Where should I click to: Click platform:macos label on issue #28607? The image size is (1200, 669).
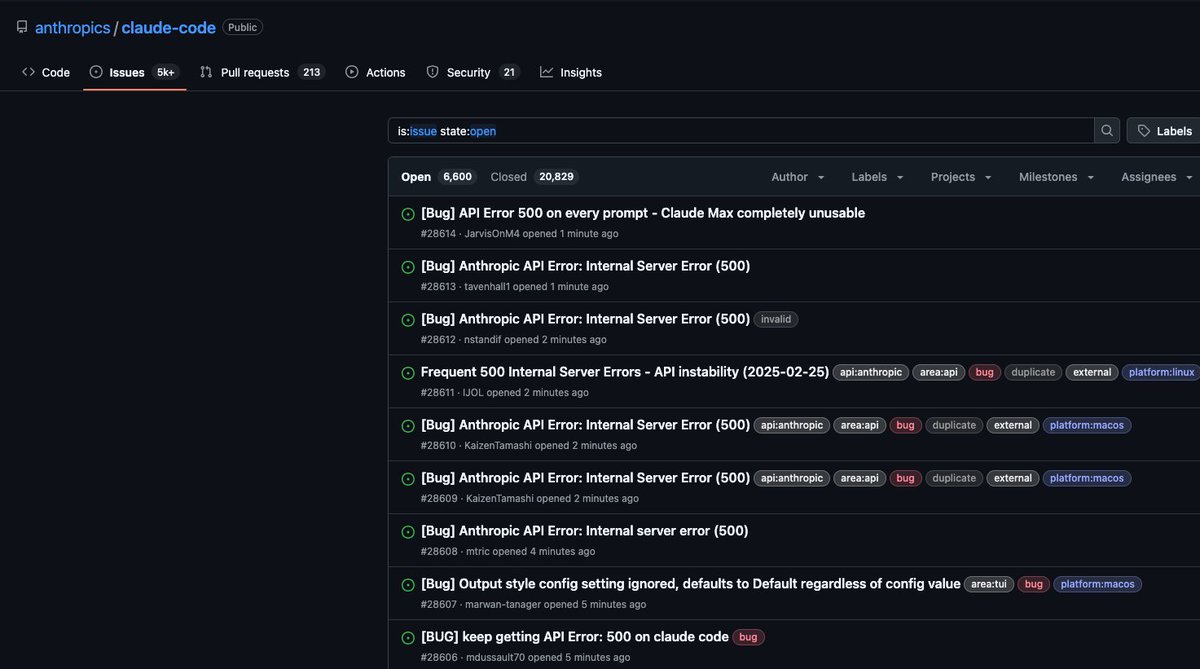(x=1098, y=585)
